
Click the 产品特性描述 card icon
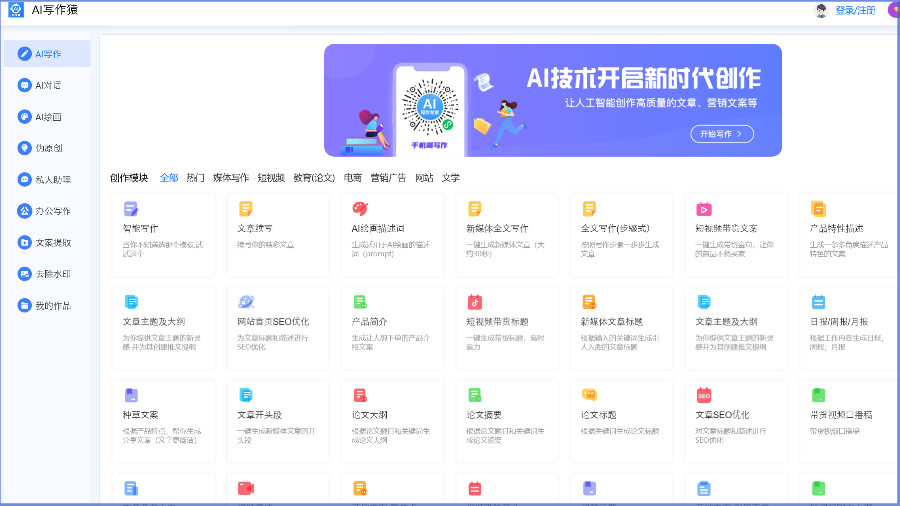coord(818,209)
